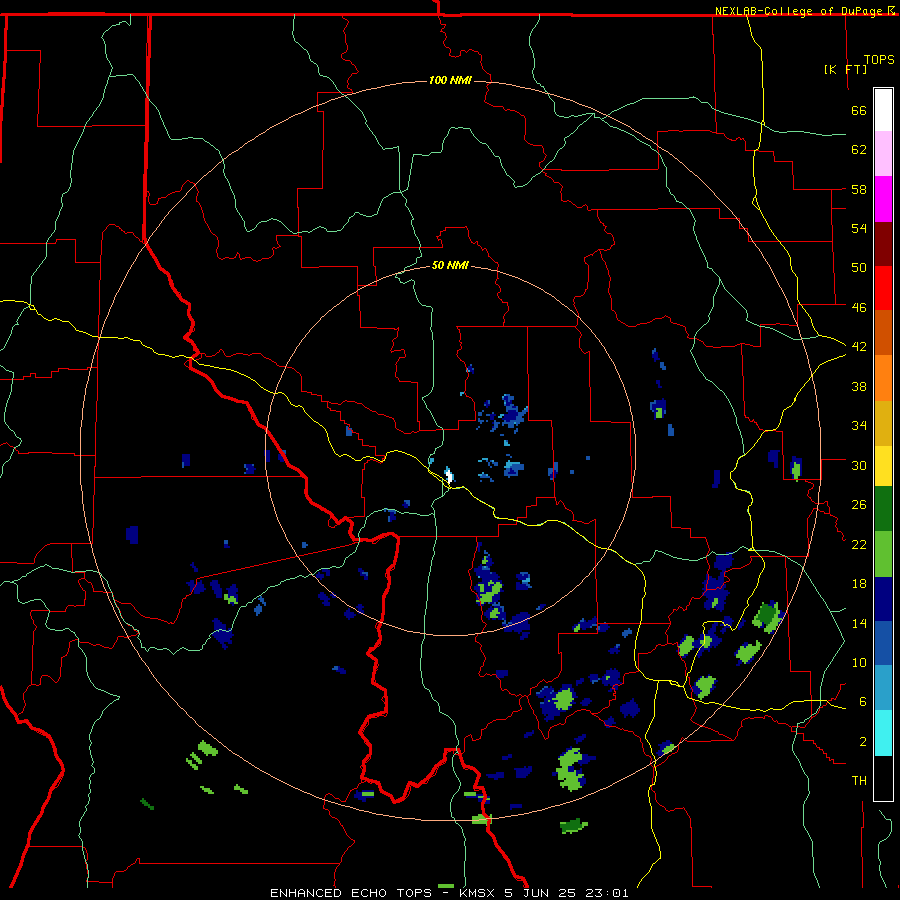Click the K FT units label
Image resolution: width=900 pixels, height=900 pixels.
click(845, 70)
